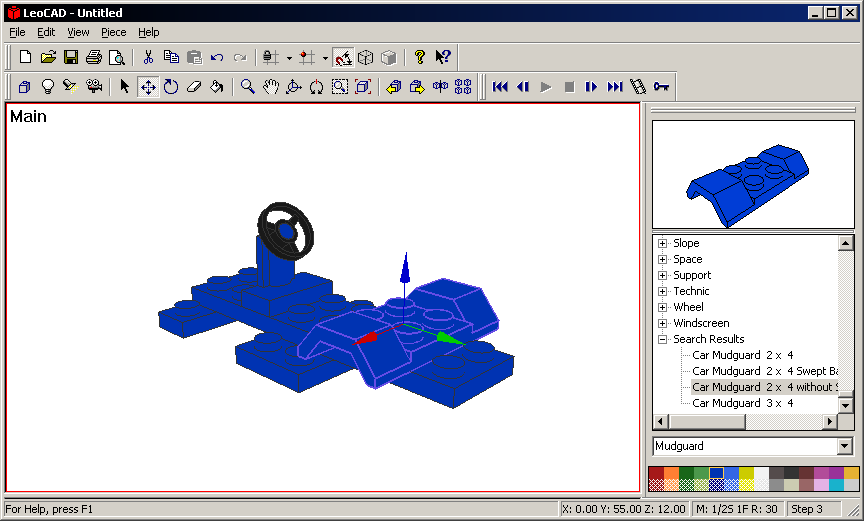Toggle the 3D snap button
This screenshot has width=864, height=521.
click(342, 57)
